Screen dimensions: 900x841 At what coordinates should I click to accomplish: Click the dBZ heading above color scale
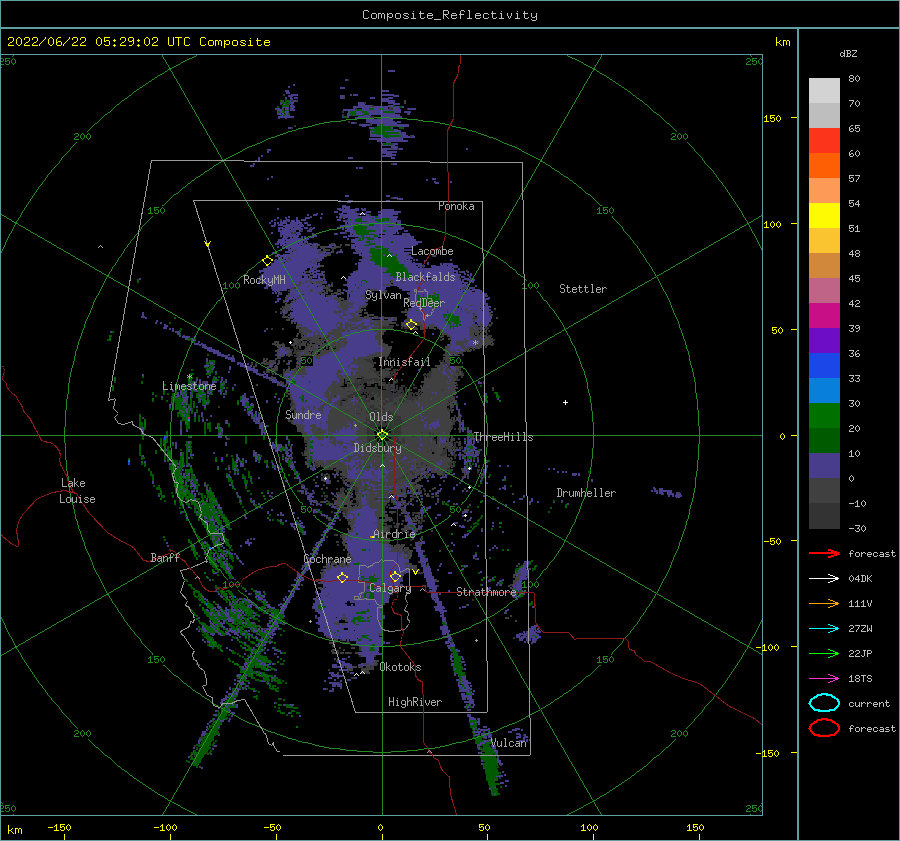coord(848,53)
